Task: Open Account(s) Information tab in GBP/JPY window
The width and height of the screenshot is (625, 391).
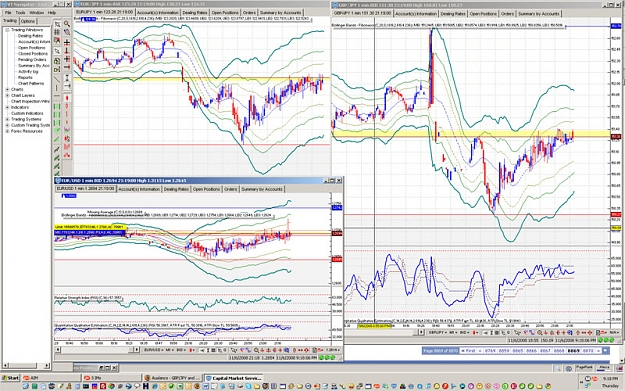Action: (x=416, y=14)
